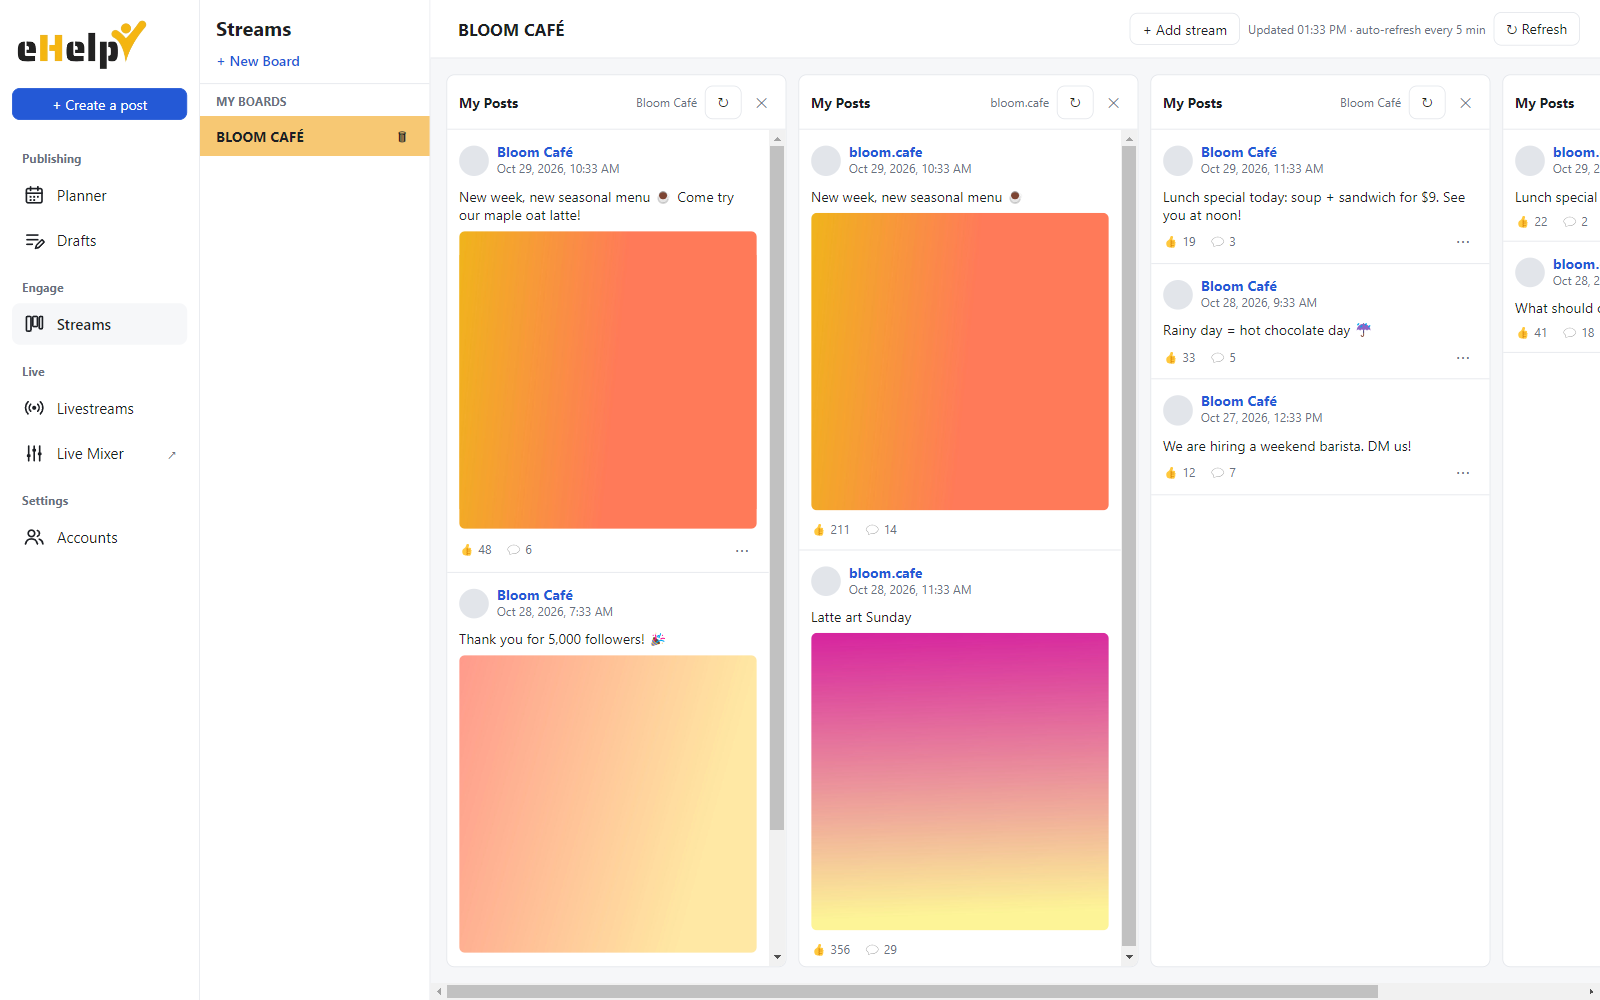The height and width of the screenshot is (1000, 1600).
Task: Open the orange gradient image in first stream
Action: click(608, 380)
